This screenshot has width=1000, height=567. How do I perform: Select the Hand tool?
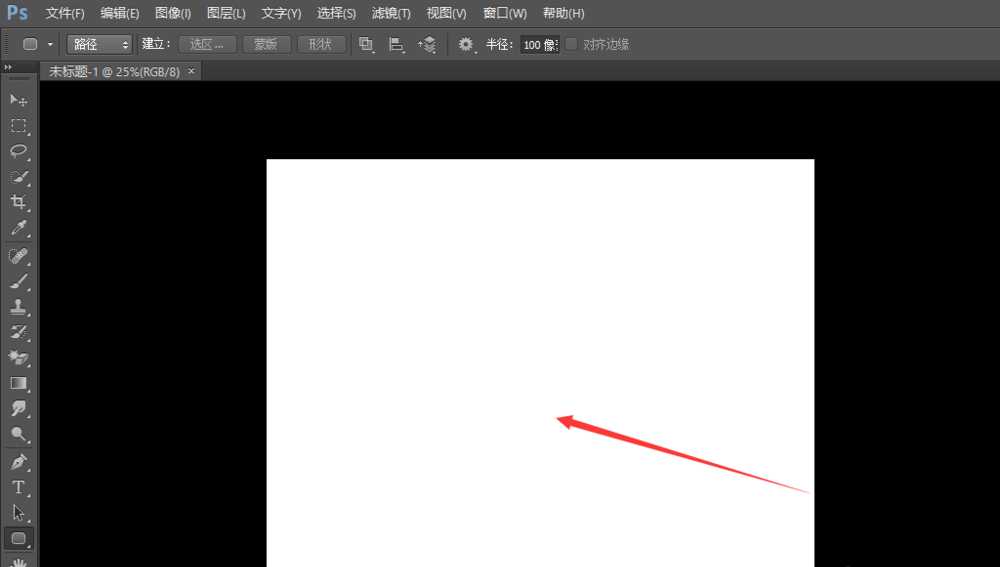click(18, 562)
